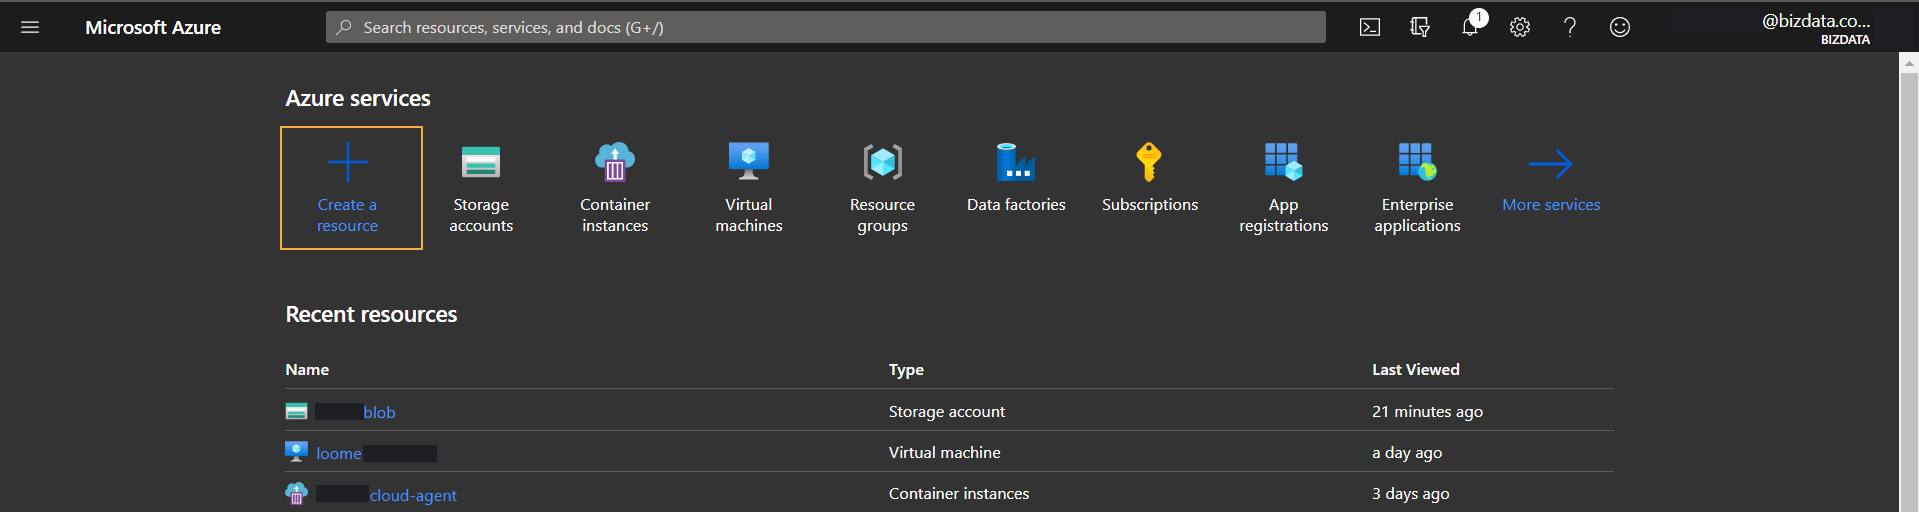Image resolution: width=1919 pixels, height=512 pixels.
Task: Open the cloud-agent container instance link
Action: pos(413,495)
